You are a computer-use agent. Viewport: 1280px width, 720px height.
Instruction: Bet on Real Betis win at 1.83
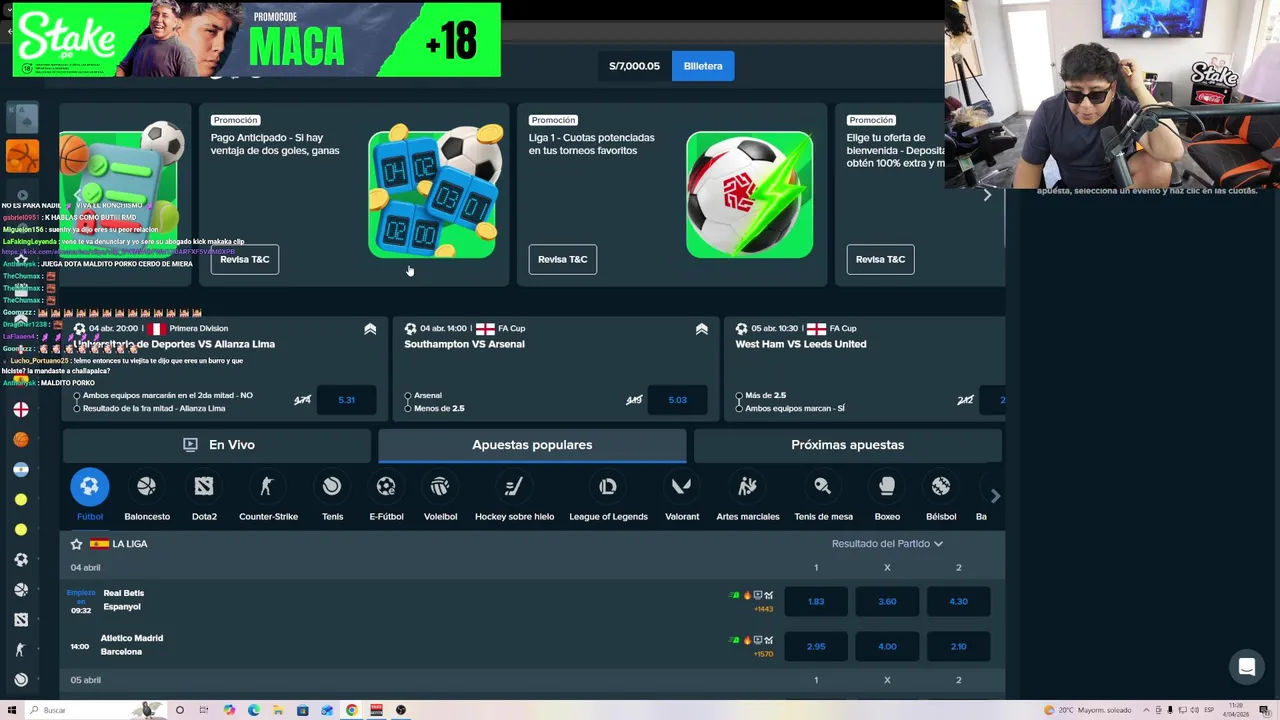click(816, 601)
